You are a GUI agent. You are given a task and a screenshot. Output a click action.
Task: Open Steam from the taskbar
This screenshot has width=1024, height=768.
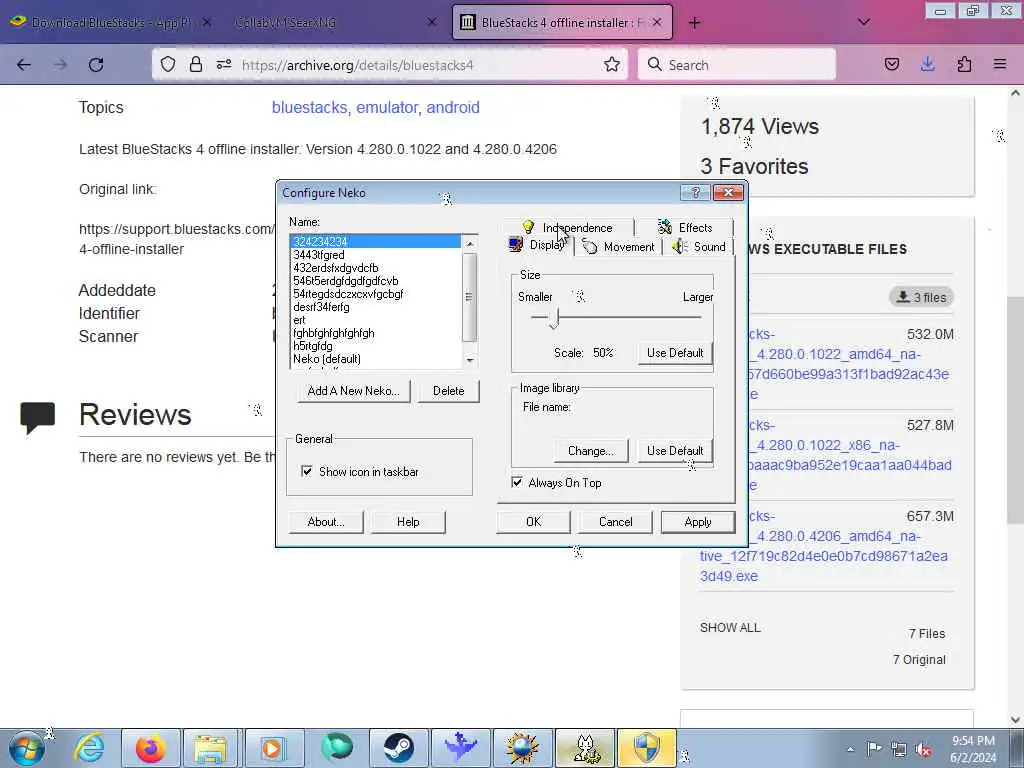[398, 748]
